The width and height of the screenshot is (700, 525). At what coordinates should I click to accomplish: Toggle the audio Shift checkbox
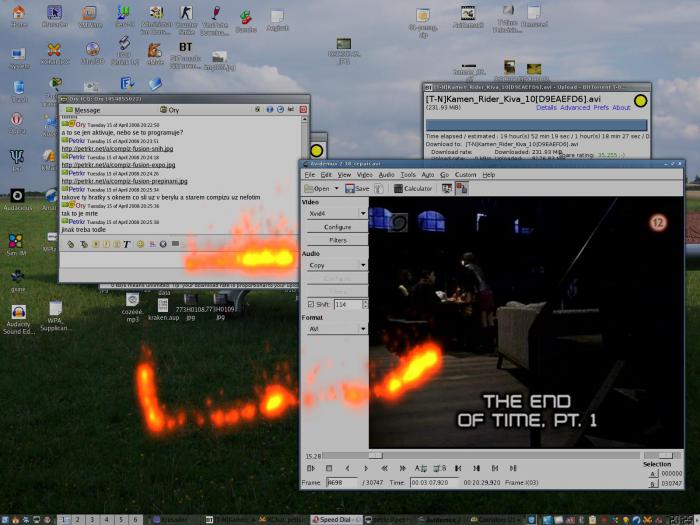pos(311,304)
